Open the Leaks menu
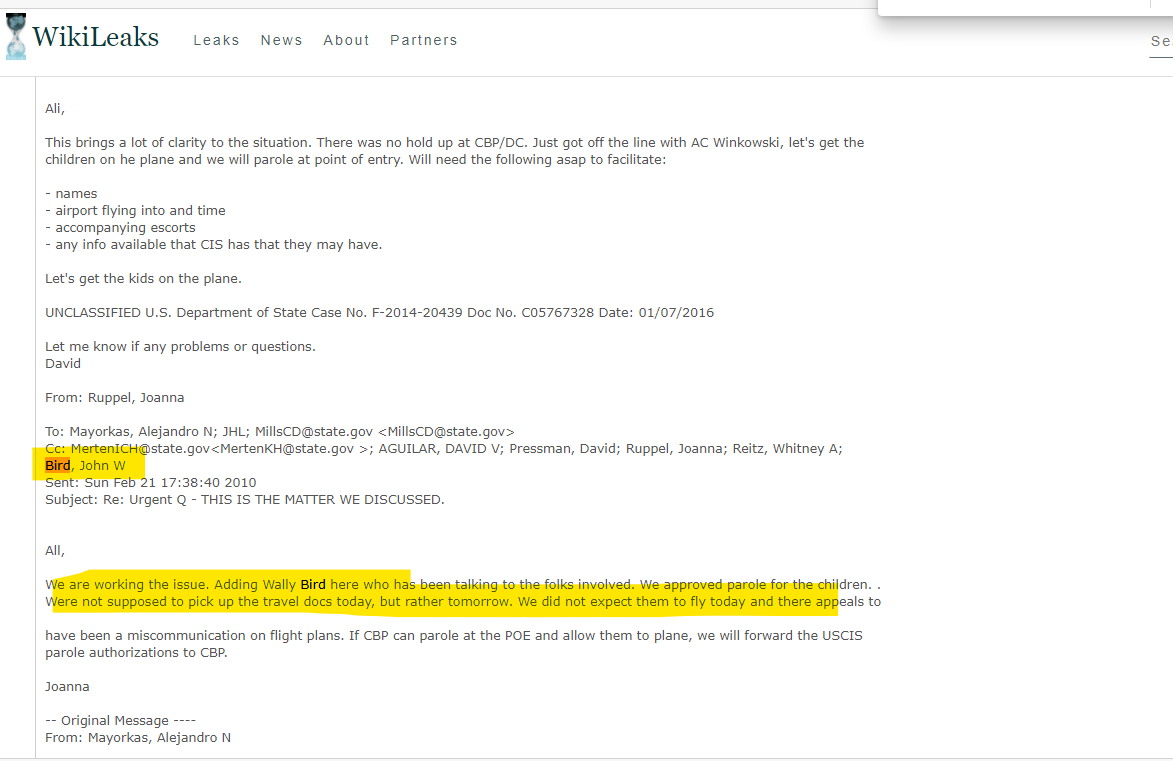Viewport: 1173px width, 761px height. tap(216, 40)
